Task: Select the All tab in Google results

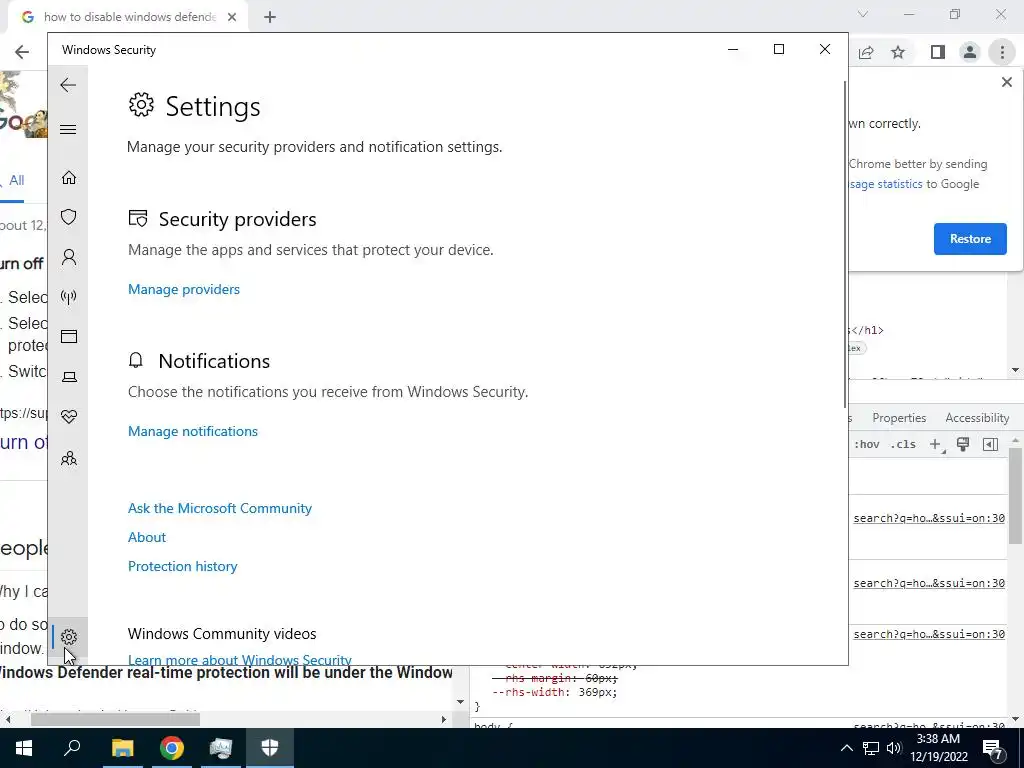Action: coord(16,180)
